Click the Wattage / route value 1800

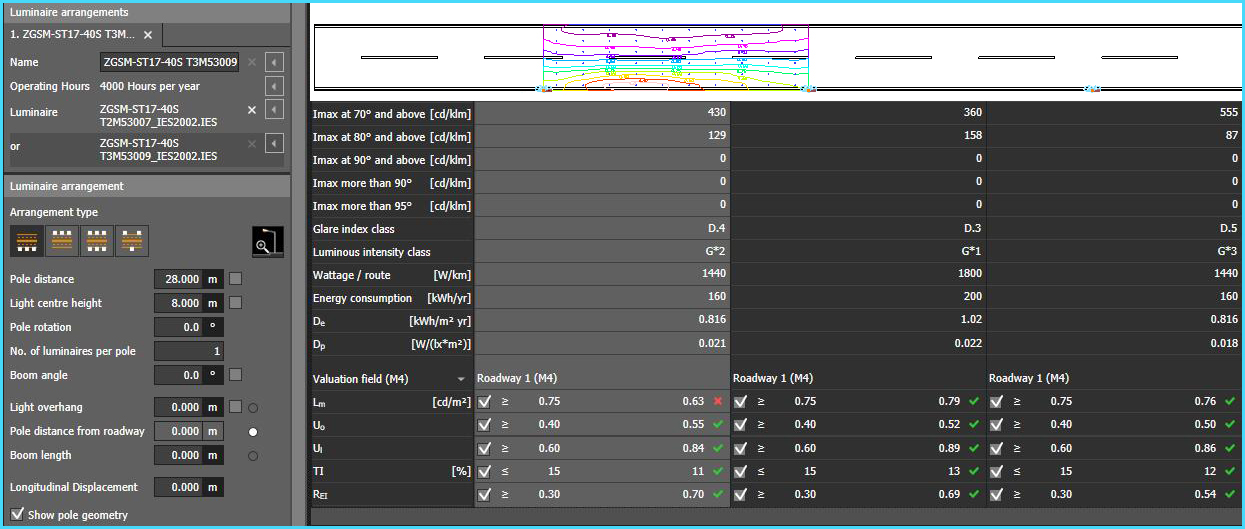(x=969, y=275)
